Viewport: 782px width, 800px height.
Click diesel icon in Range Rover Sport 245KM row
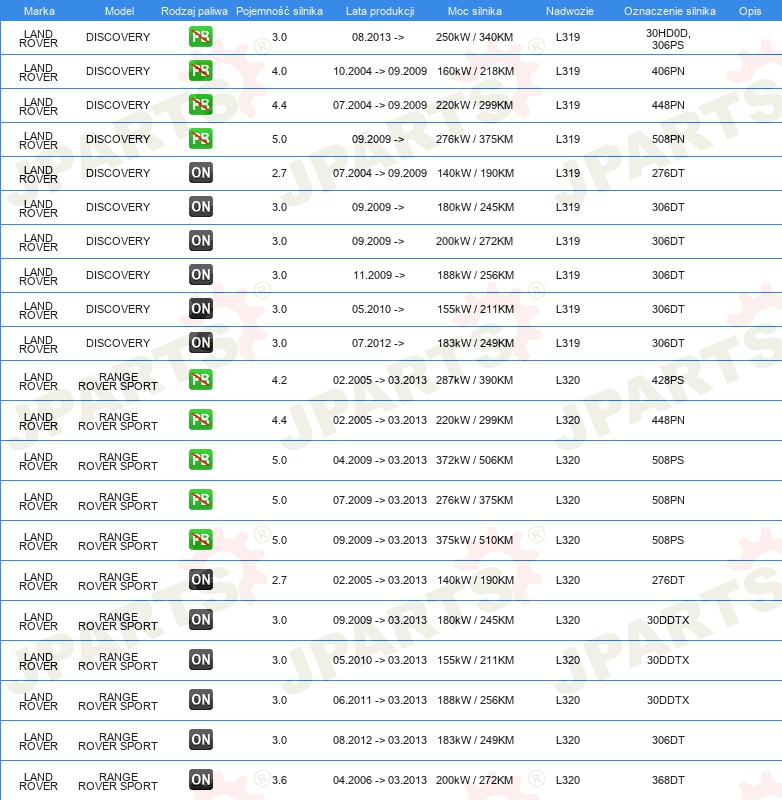(200, 620)
